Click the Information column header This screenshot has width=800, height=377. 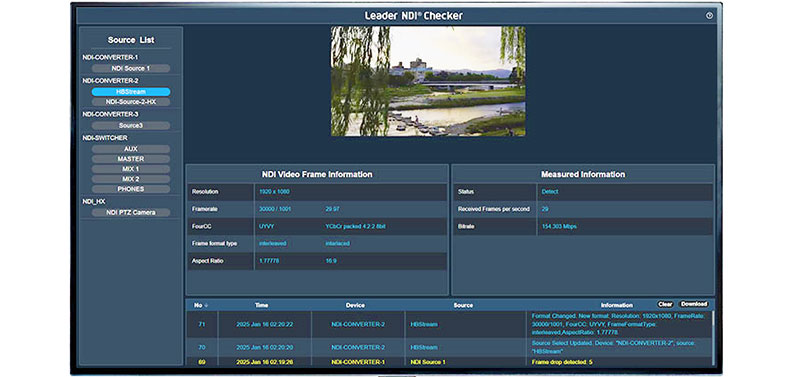[617, 305]
